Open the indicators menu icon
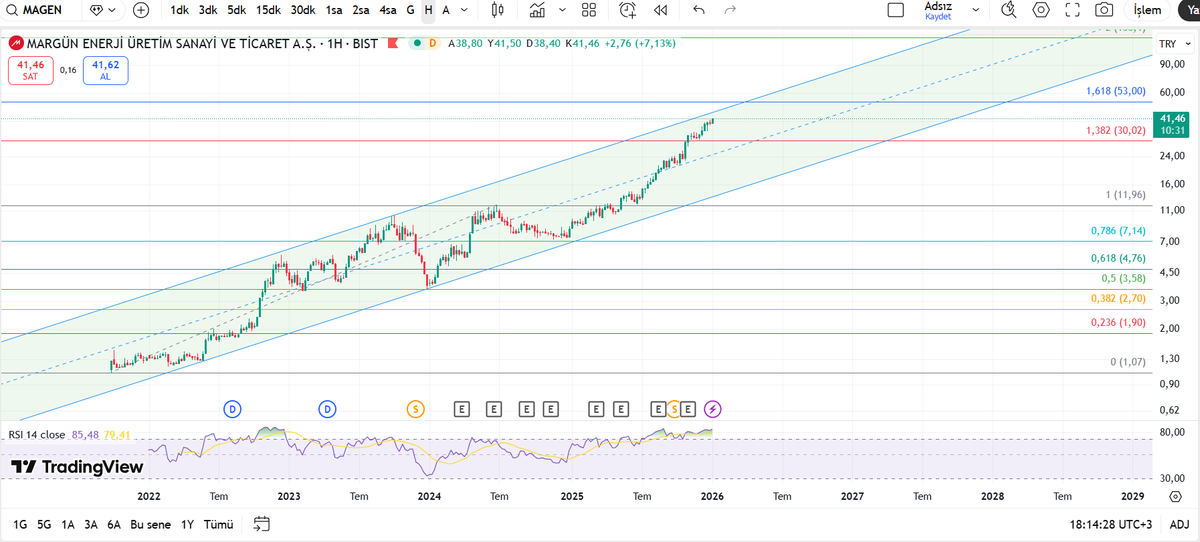This screenshot has height=542, width=1200. (x=538, y=10)
